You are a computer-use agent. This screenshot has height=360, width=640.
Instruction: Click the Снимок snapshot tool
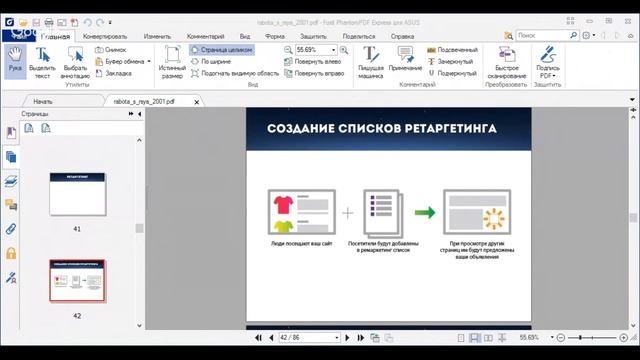[111, 50]
